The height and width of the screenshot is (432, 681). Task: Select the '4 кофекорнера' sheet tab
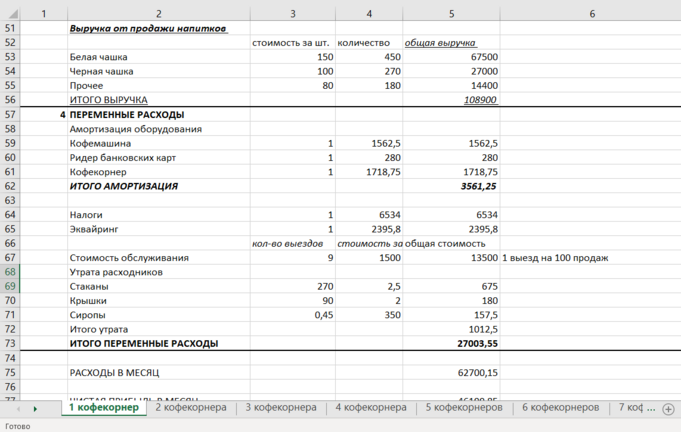point(371,408)
